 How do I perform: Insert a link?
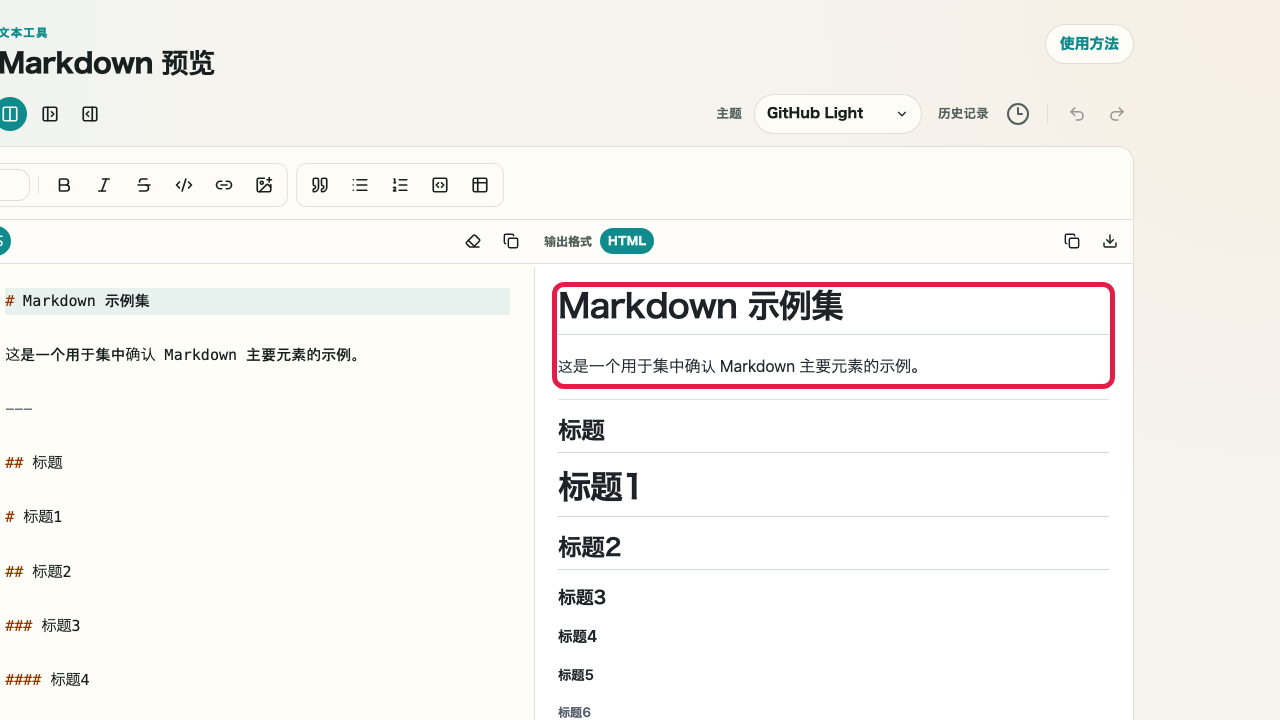click(224, 185)
